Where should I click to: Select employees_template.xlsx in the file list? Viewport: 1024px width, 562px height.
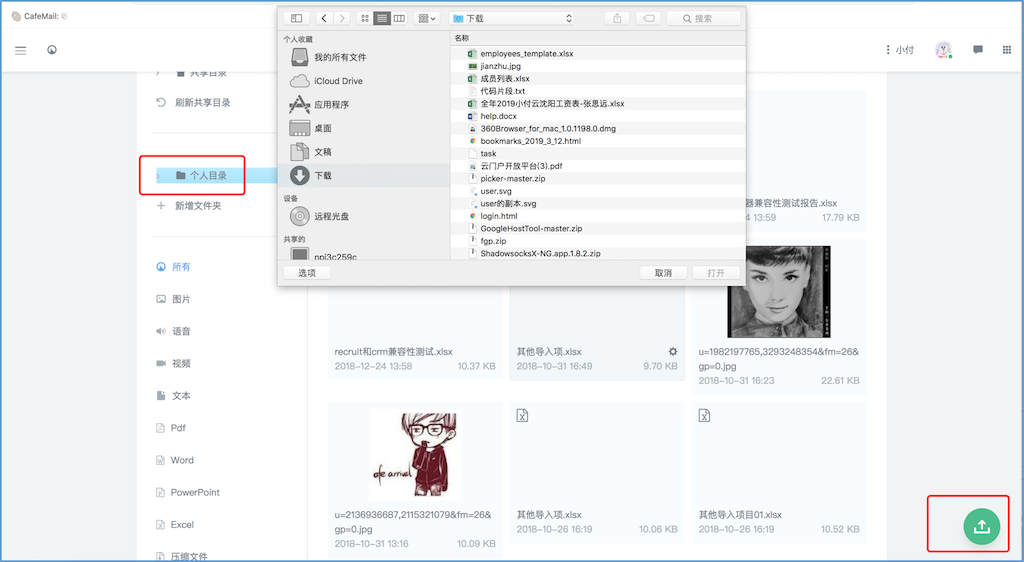pos(526,53)
